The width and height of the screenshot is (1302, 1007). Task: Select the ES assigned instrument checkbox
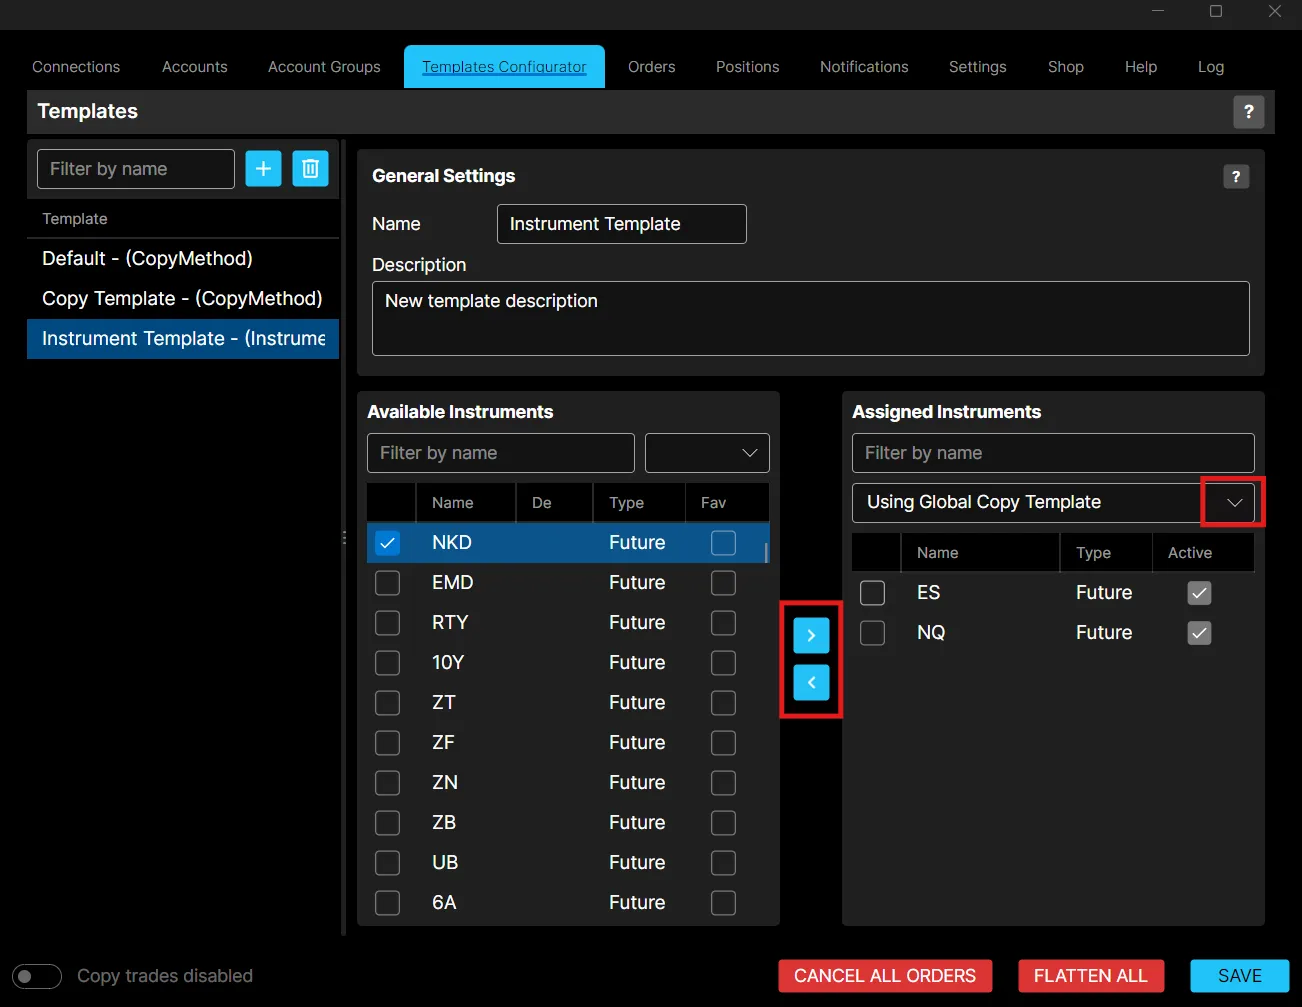pos(872,593)
